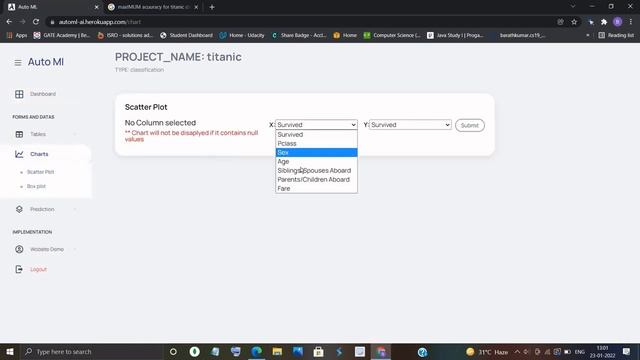The height and width of the screenshot is (360, 640).
Task: Submit the scatter plot columns
Action: click(470, 125)
